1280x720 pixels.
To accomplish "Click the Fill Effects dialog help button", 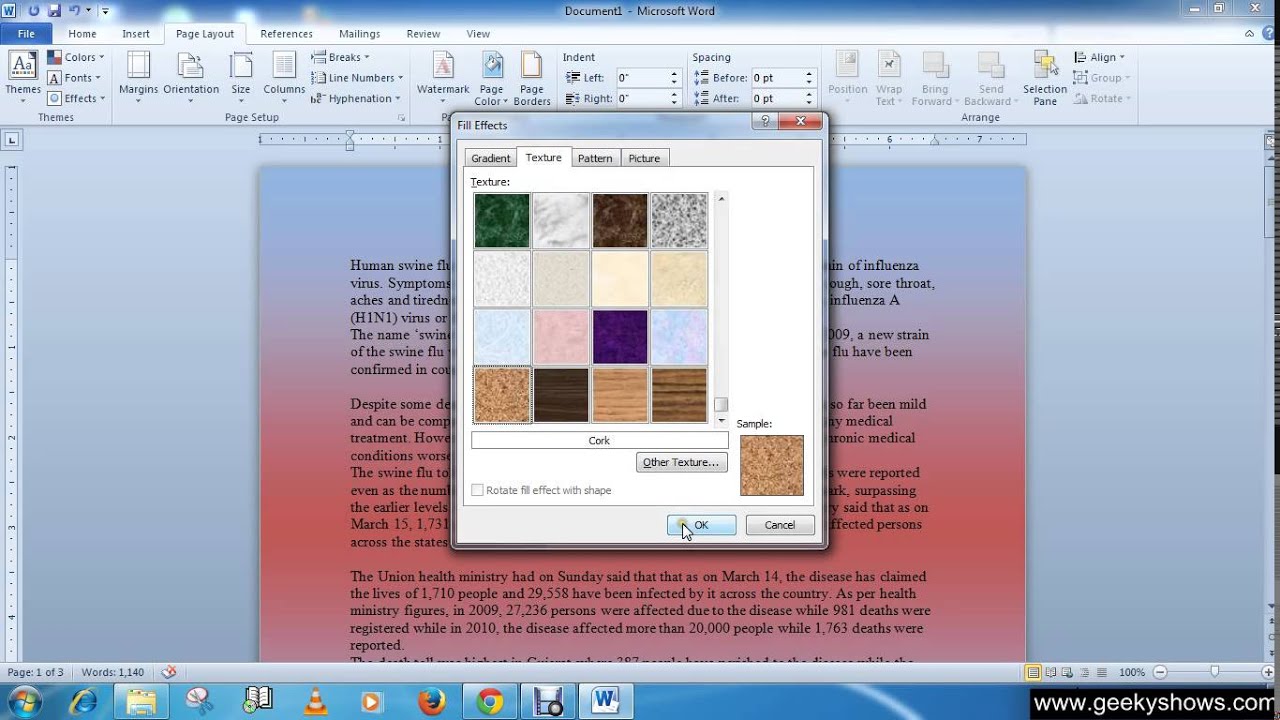I will tap(765, 121).
